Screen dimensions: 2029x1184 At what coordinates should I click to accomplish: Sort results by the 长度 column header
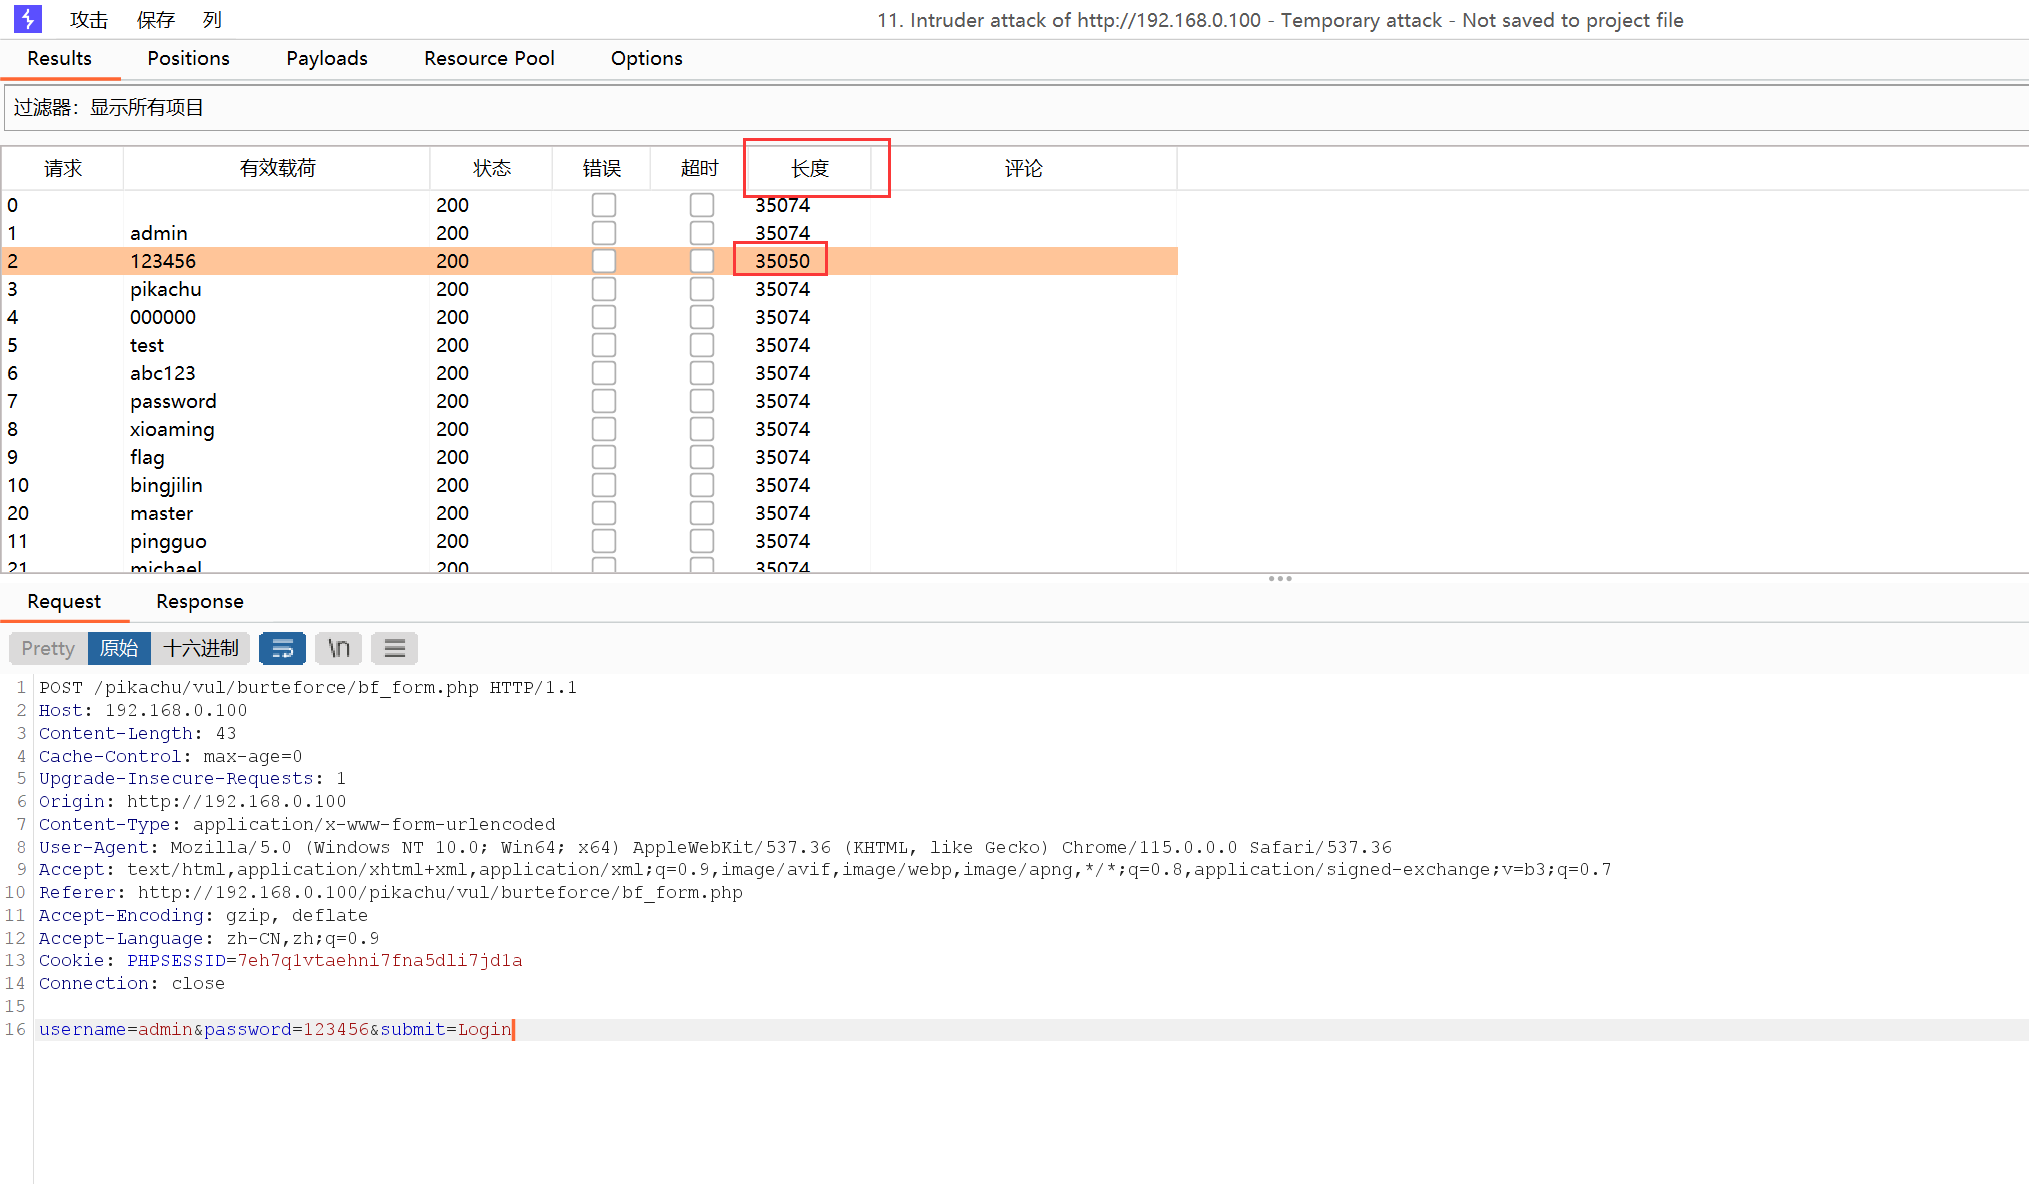tap(809, 168)
